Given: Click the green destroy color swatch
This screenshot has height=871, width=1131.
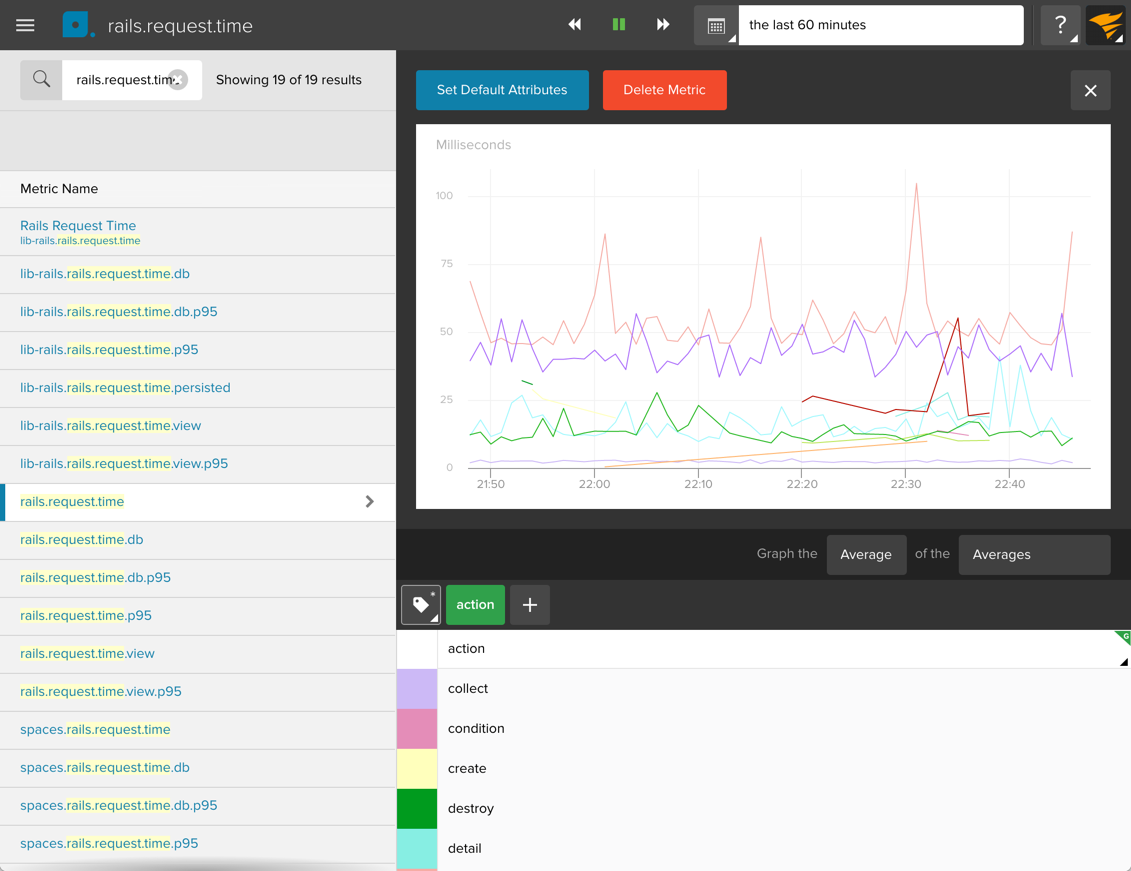Looking at the screenshot, I should (417, 809).
